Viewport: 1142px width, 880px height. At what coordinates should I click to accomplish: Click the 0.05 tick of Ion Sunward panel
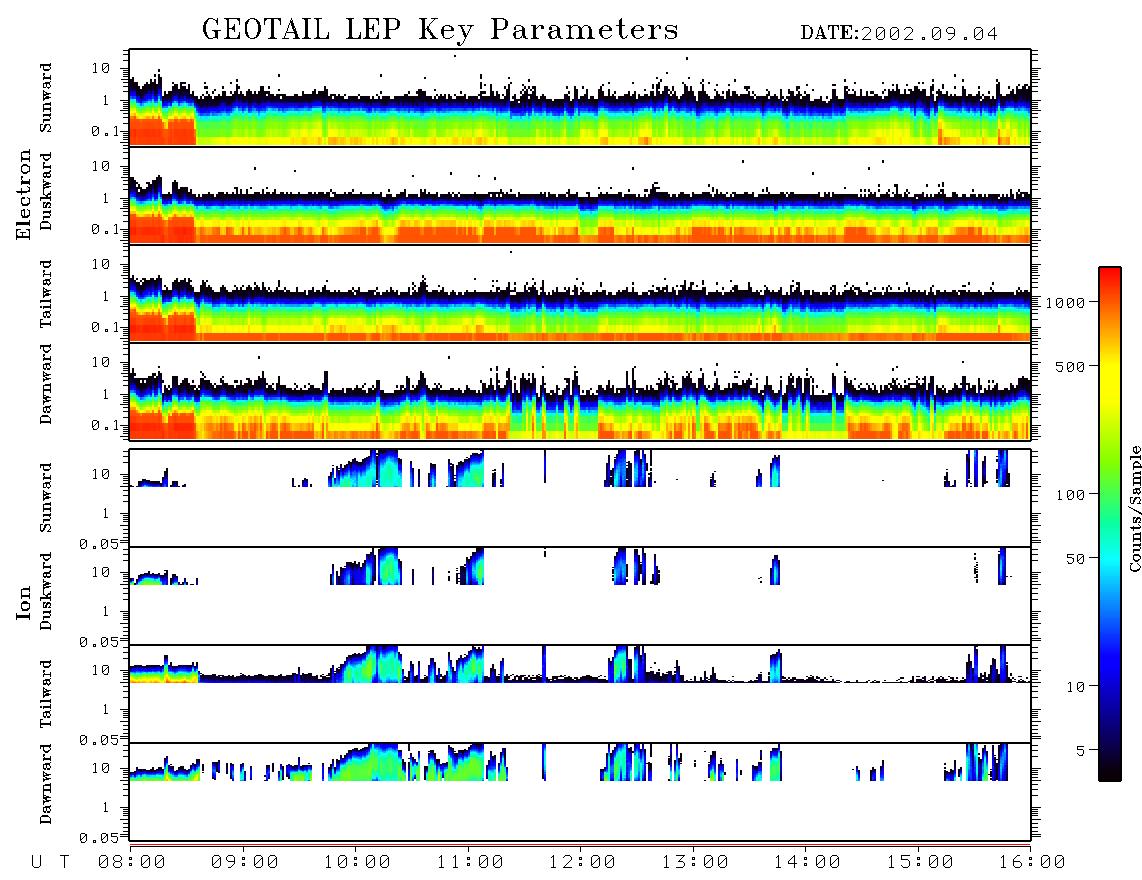coord(99,544)
